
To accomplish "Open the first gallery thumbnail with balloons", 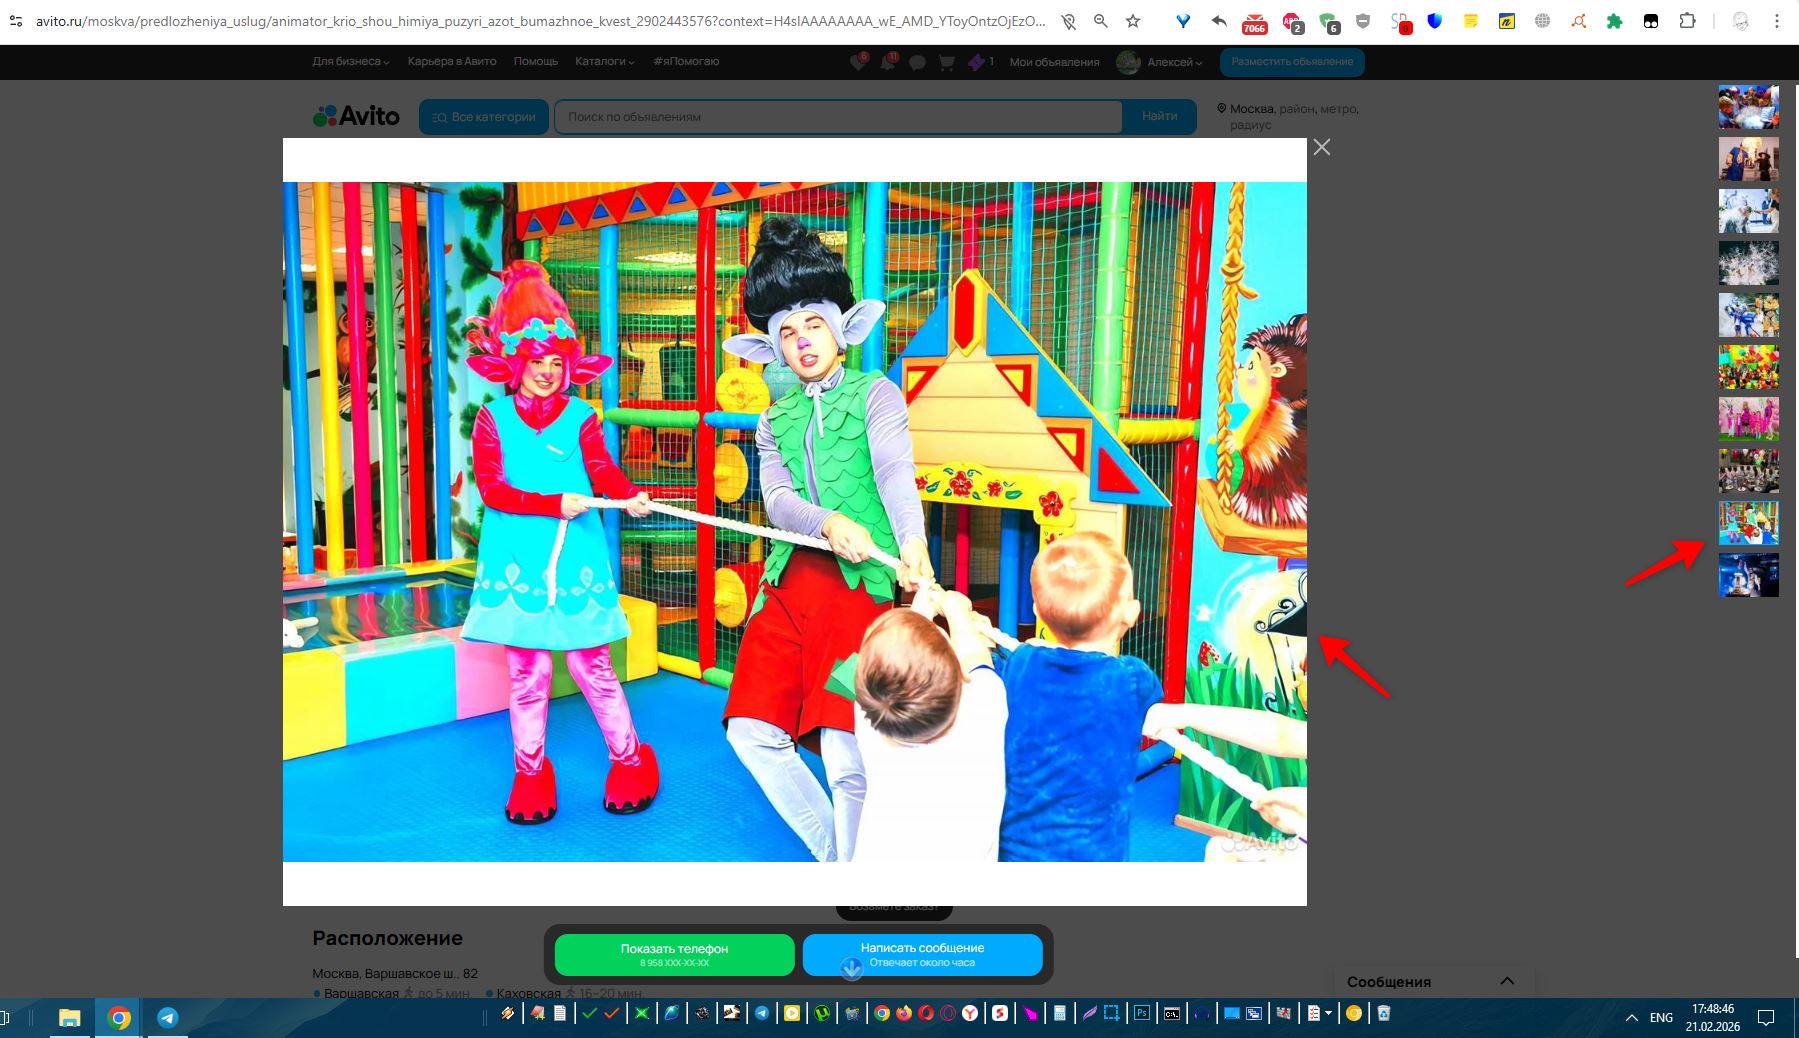I will [x=1748, y=107].
